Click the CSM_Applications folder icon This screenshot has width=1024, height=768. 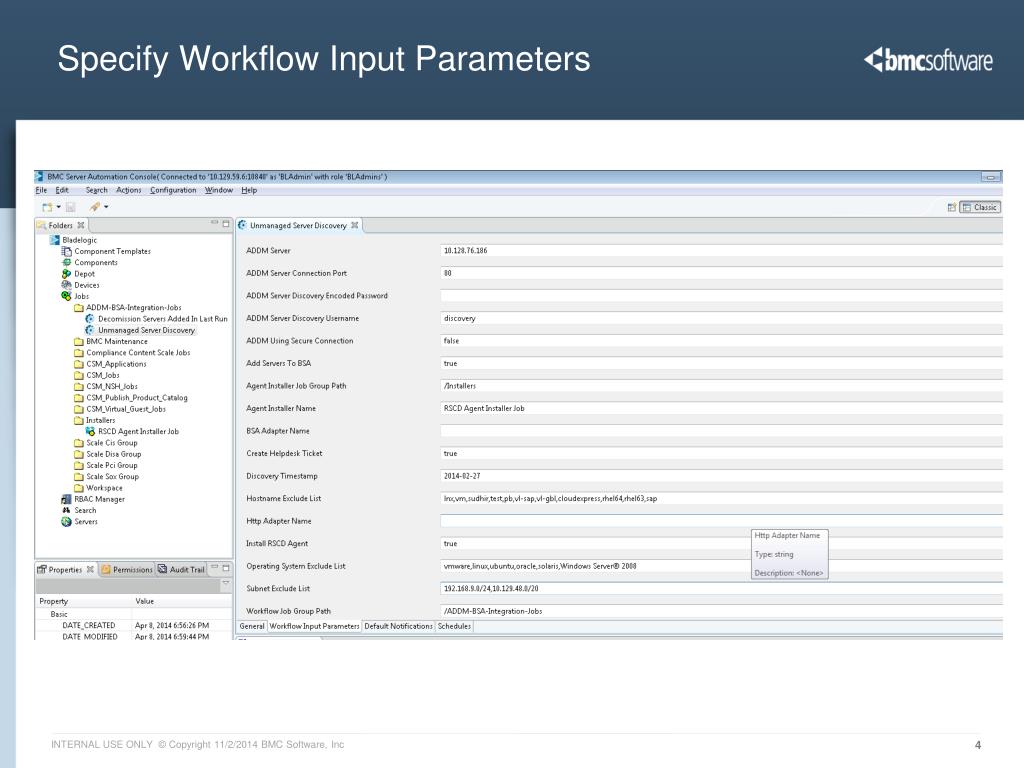(78, 364)
